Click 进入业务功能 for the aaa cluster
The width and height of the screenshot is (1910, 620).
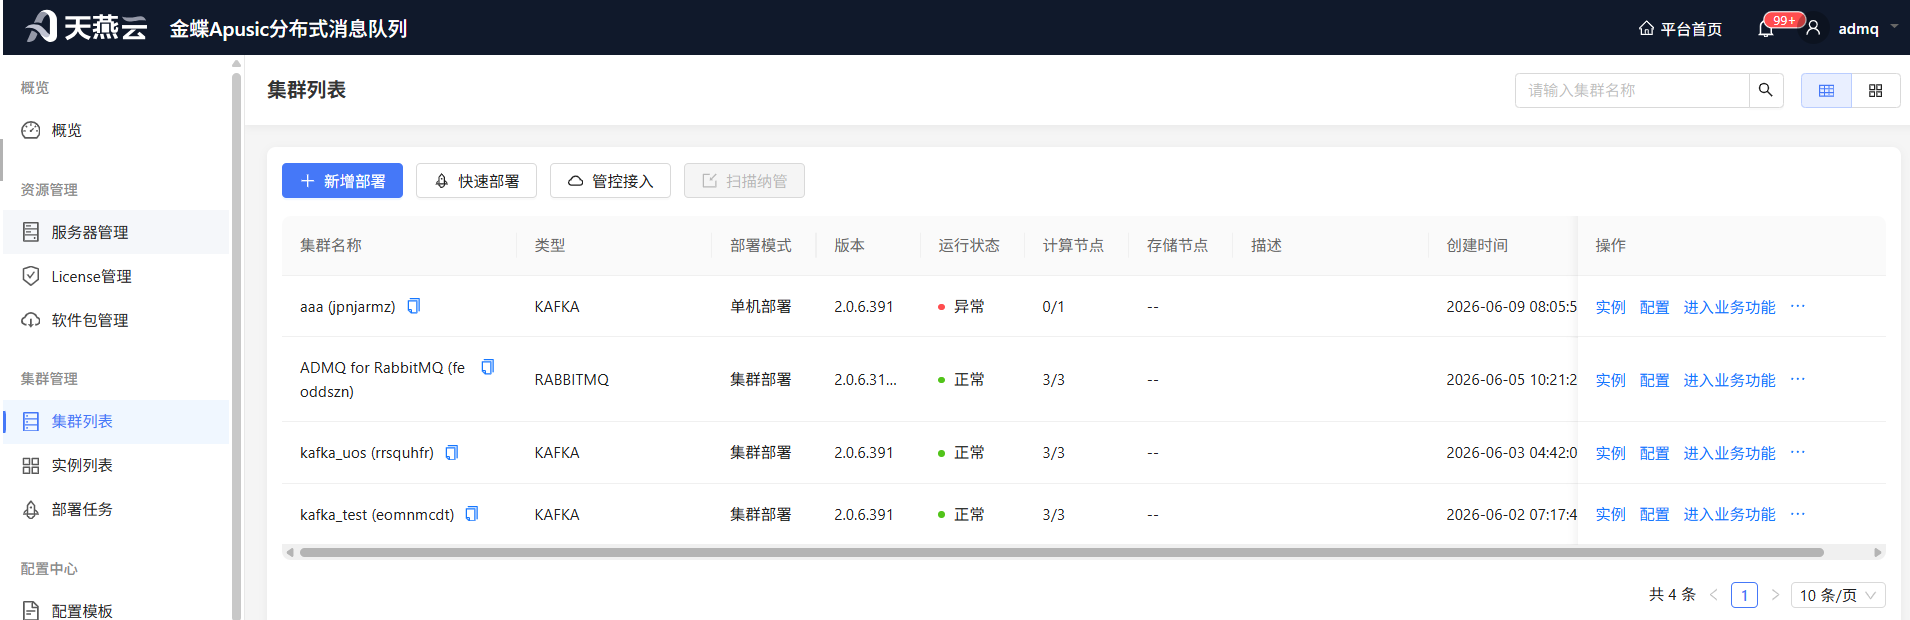(x=1729, y=307)
